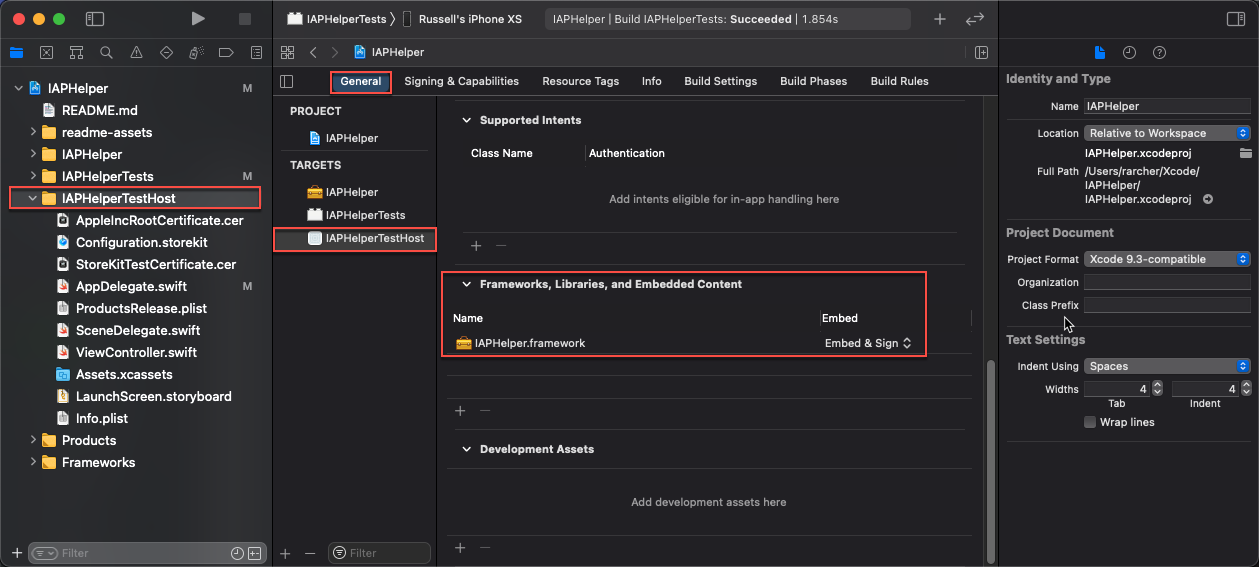Open the Symbol navigator
The width and height of the screenshot is (1259, 567).
click(76, 52)
